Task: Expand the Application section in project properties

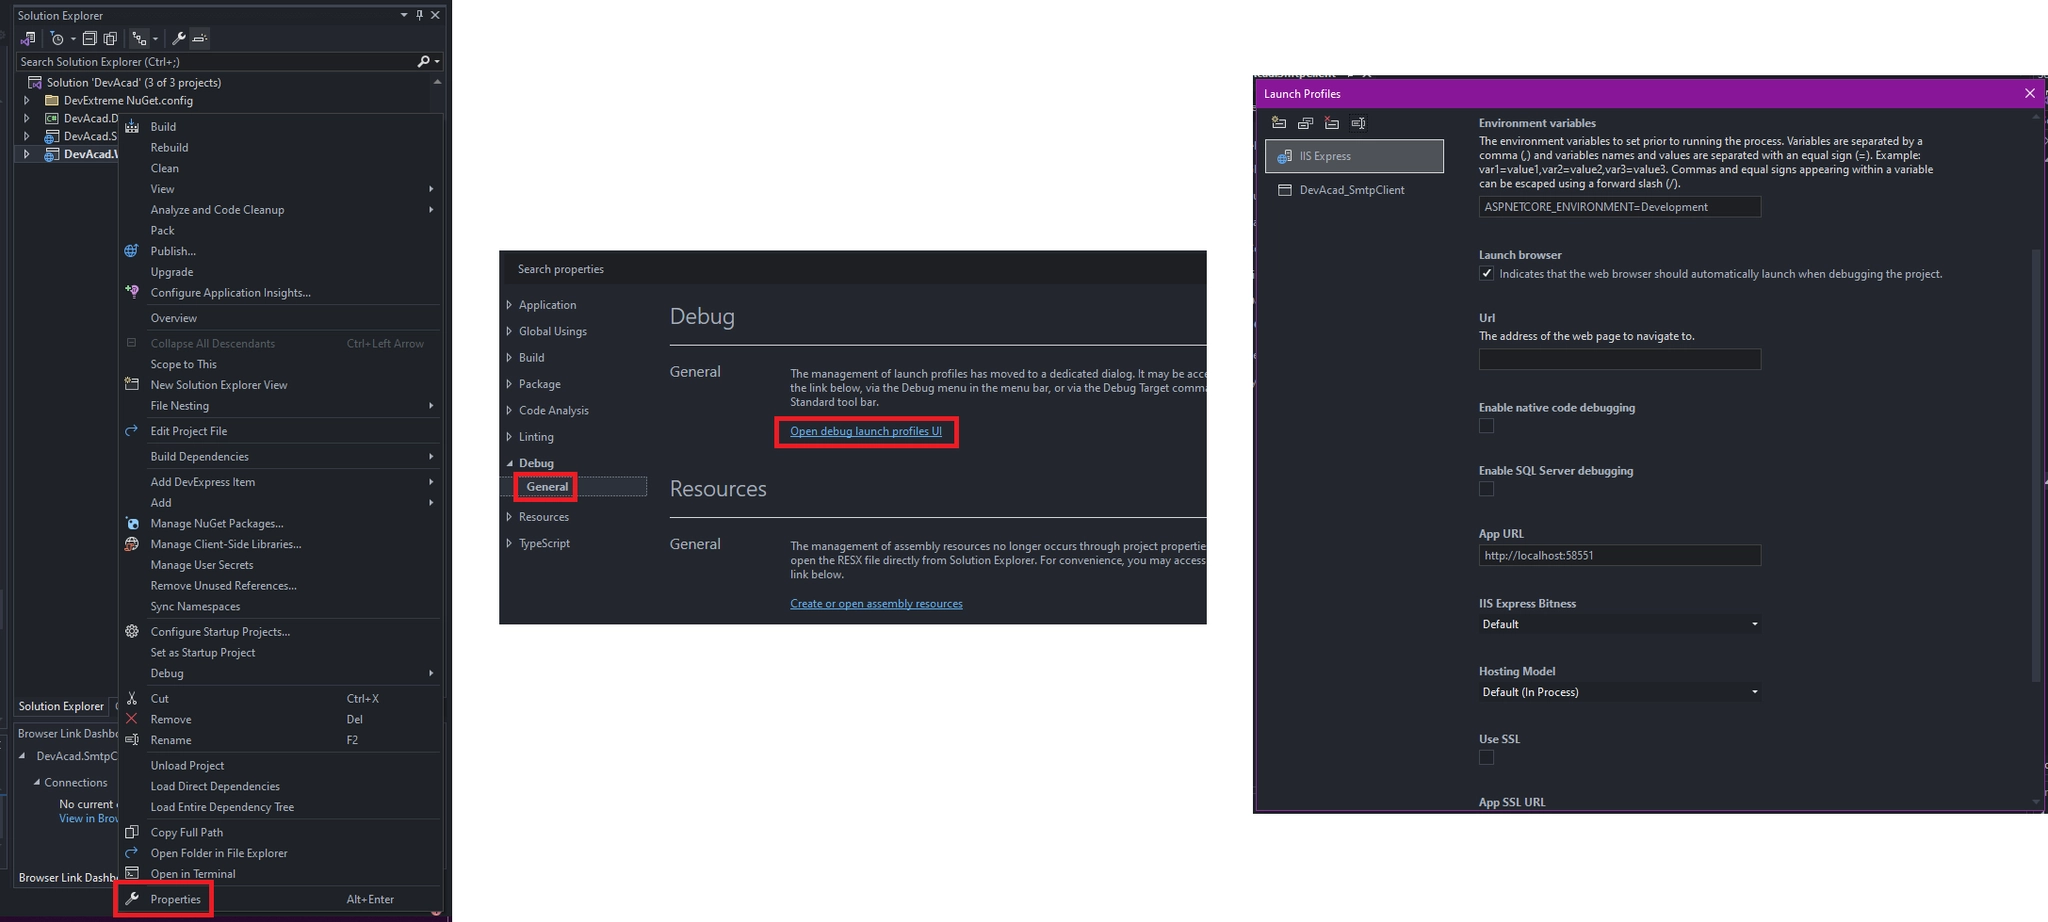Action: tap(508, 305)
